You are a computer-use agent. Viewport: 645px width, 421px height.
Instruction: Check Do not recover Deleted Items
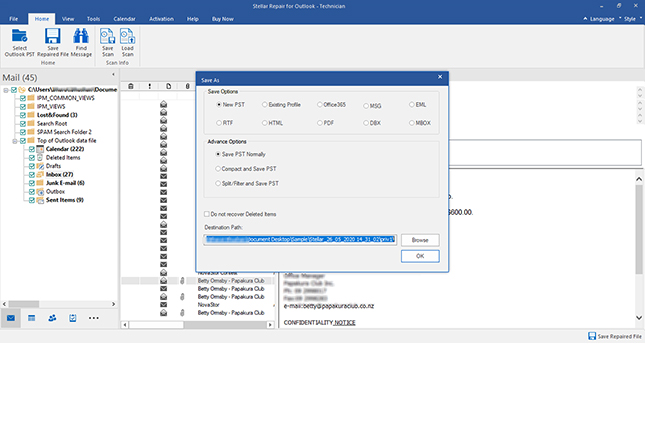pyautogui.click(x=206, y=214)
